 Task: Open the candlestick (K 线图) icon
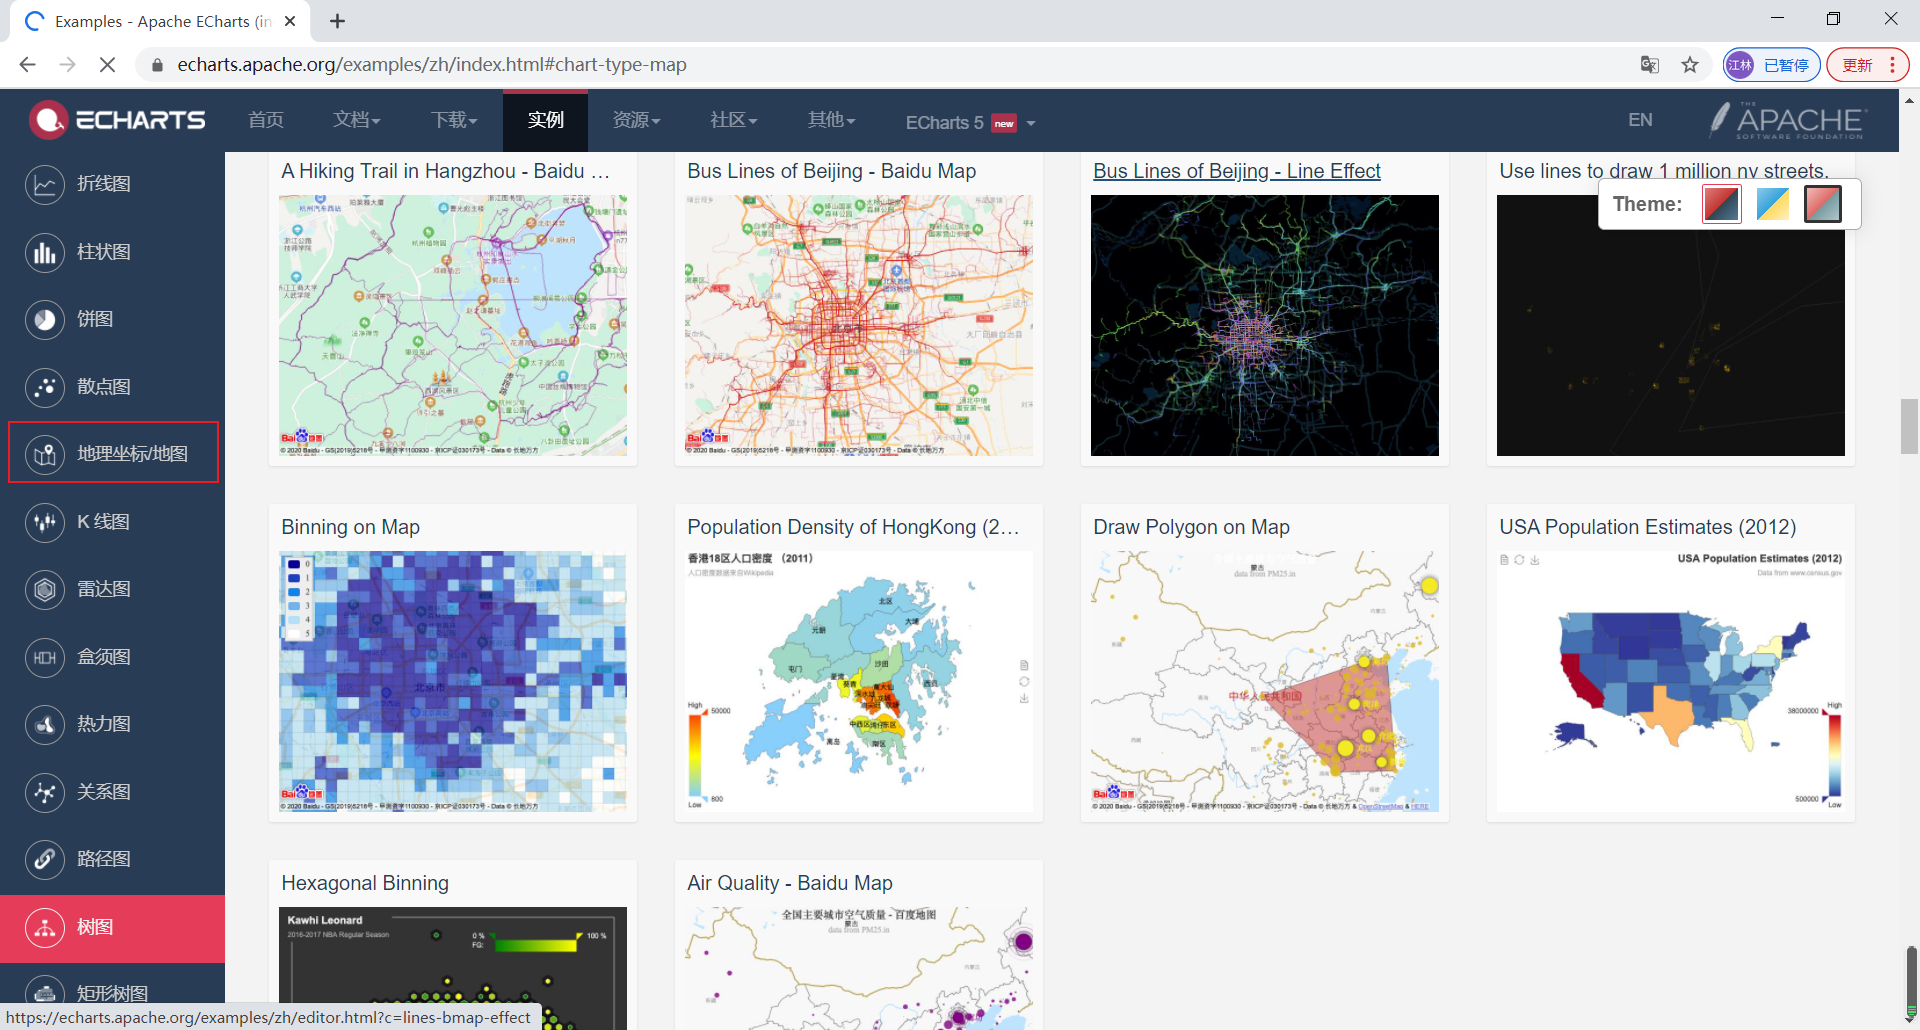(45, 522)
